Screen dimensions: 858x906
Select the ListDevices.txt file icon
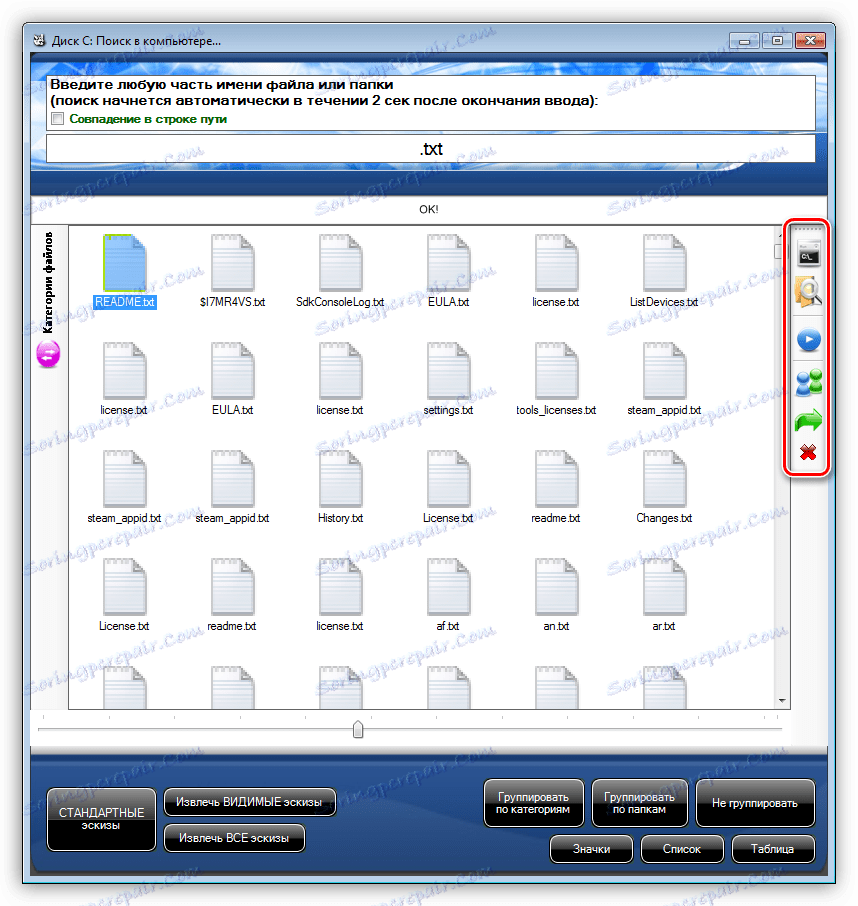click(x=664, y=263)
